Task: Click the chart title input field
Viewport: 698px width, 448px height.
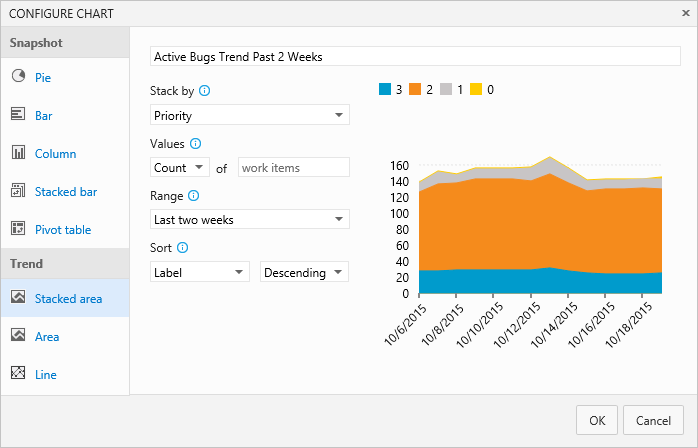Action: coord(415,57)
